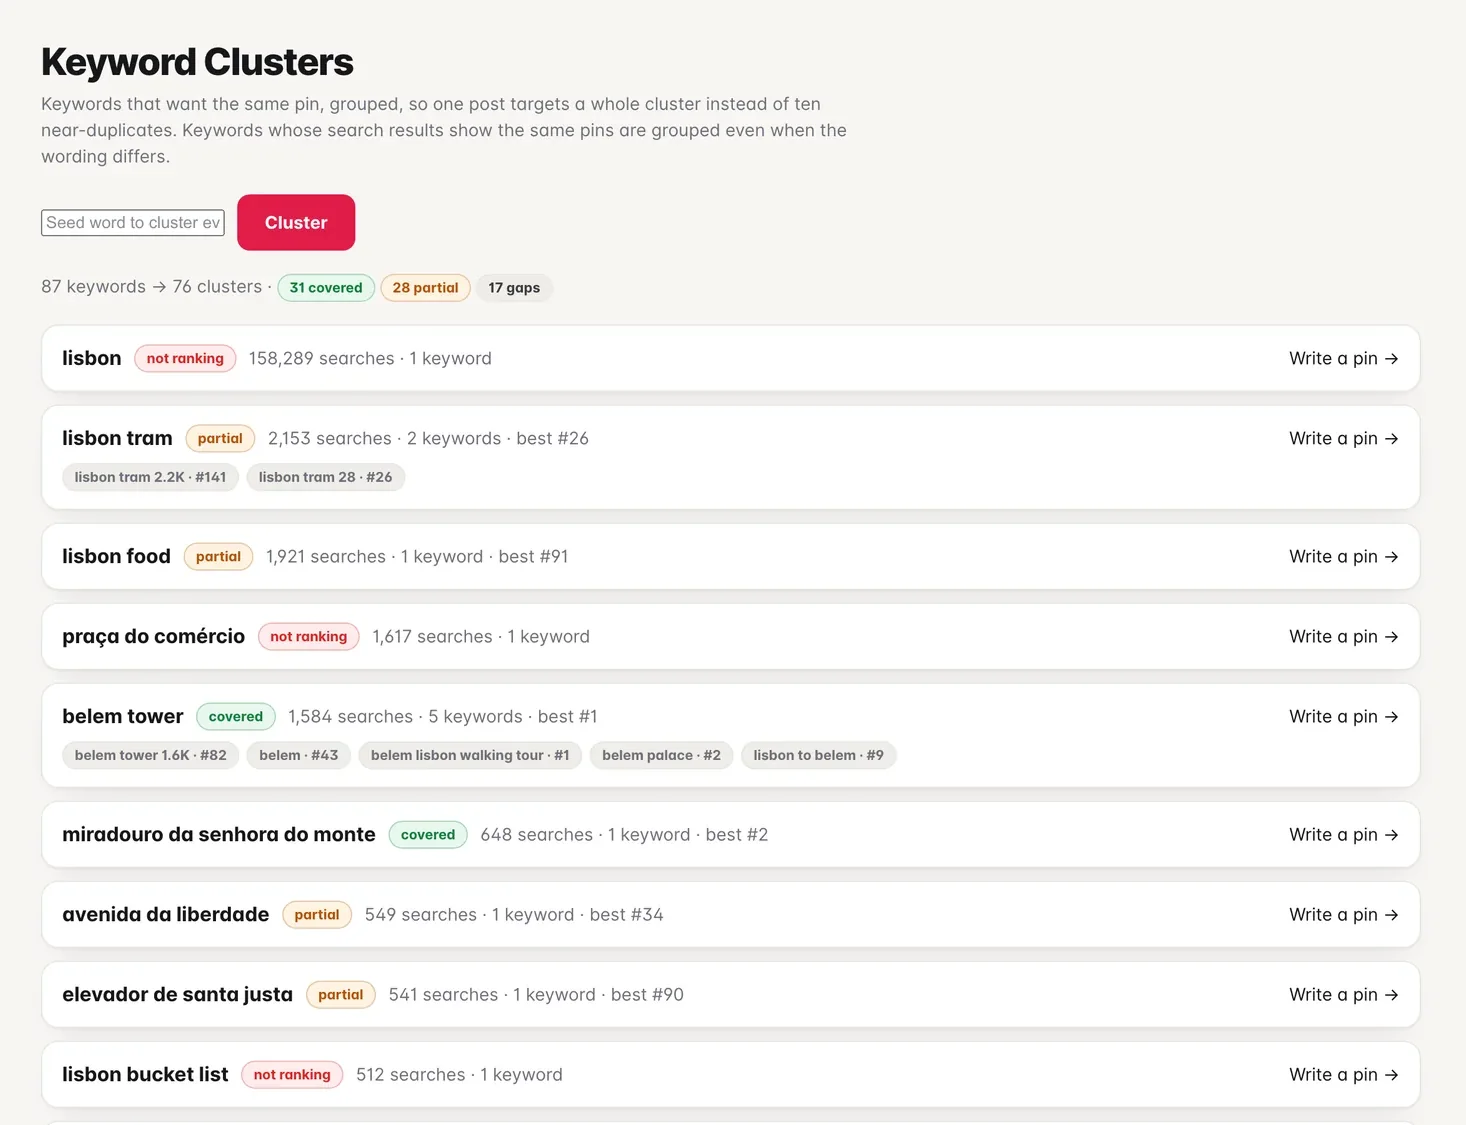Click miradouro da senhora do monte title

(219, 834)
